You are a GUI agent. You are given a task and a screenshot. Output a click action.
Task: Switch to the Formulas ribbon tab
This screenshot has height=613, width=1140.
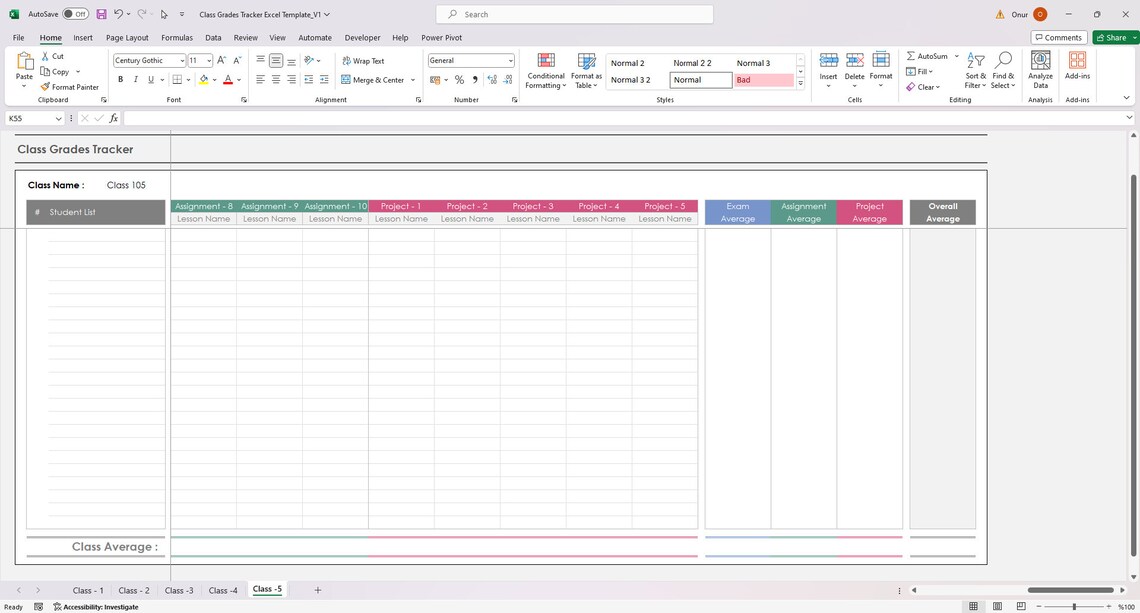(177, 37)
